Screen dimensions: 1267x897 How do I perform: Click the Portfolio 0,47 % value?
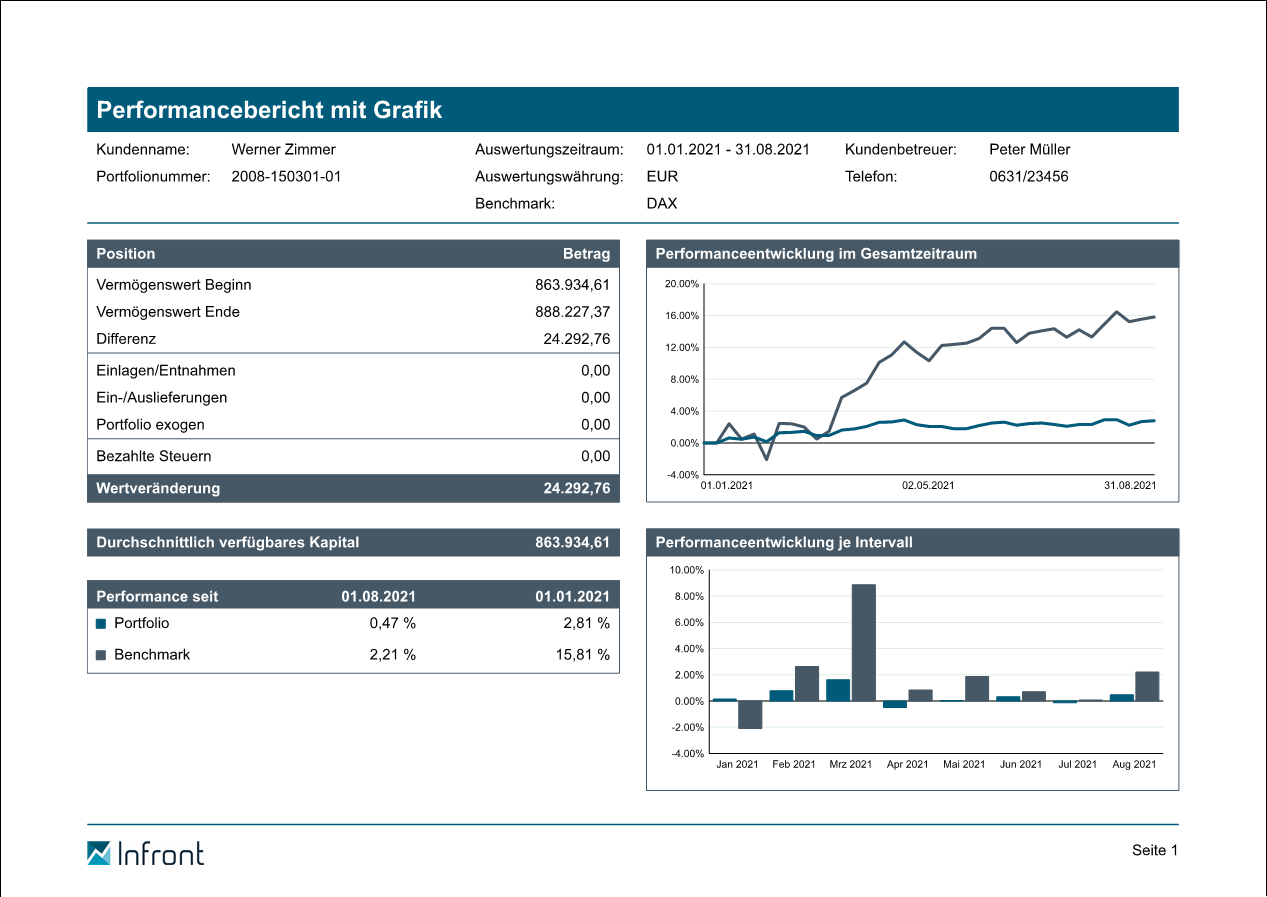pos(392,623)
